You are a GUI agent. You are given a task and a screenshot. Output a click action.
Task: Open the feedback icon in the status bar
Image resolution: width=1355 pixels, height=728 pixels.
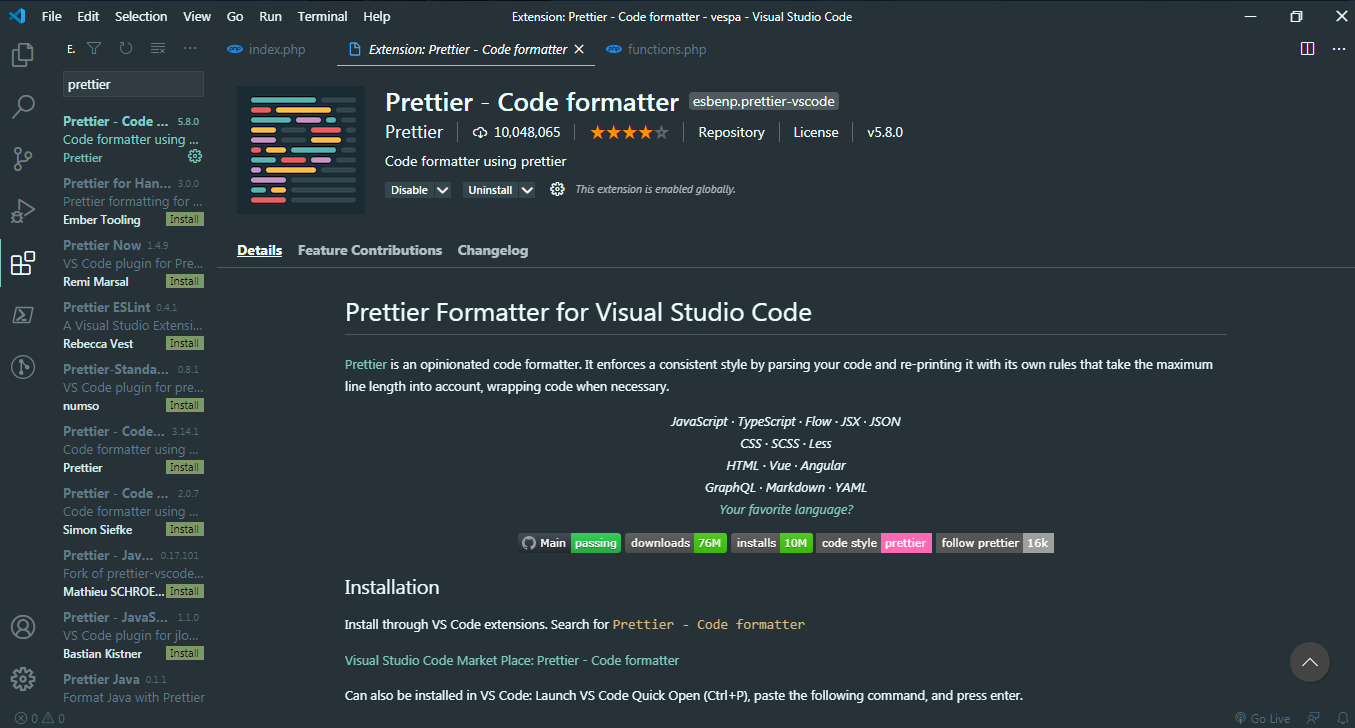coord(1314,718)
